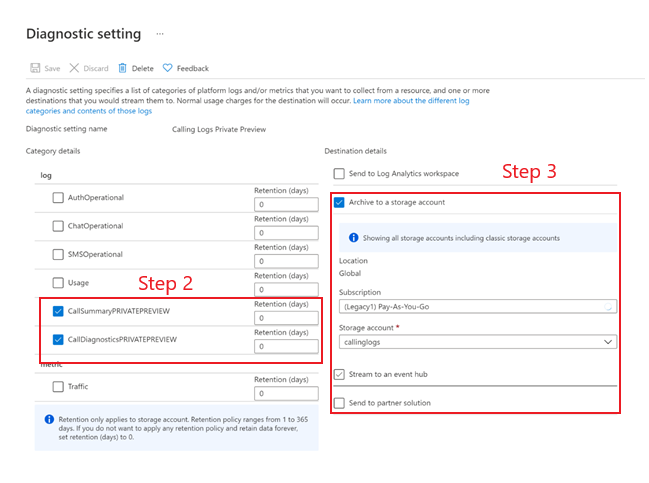
Task: Enable Send to partner solution option
Action: coord(339,403)
